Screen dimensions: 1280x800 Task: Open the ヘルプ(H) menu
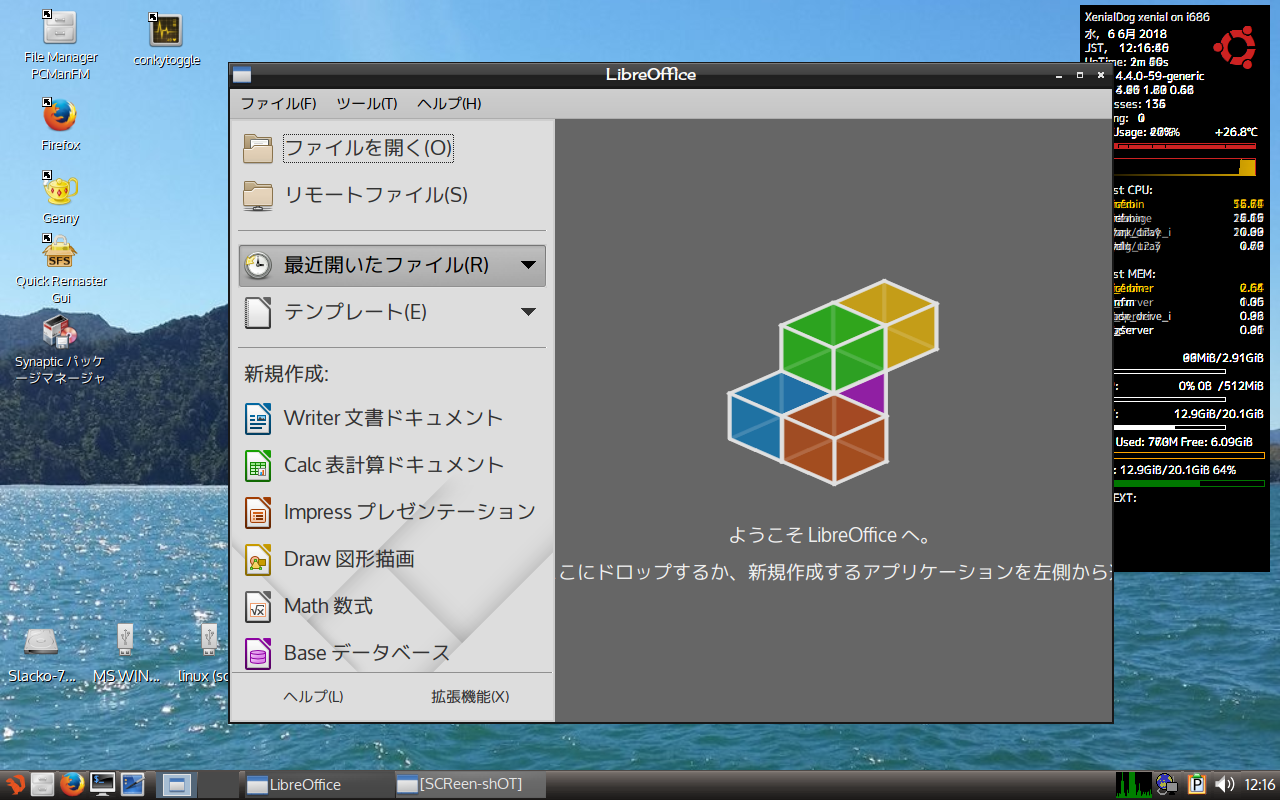449,104
